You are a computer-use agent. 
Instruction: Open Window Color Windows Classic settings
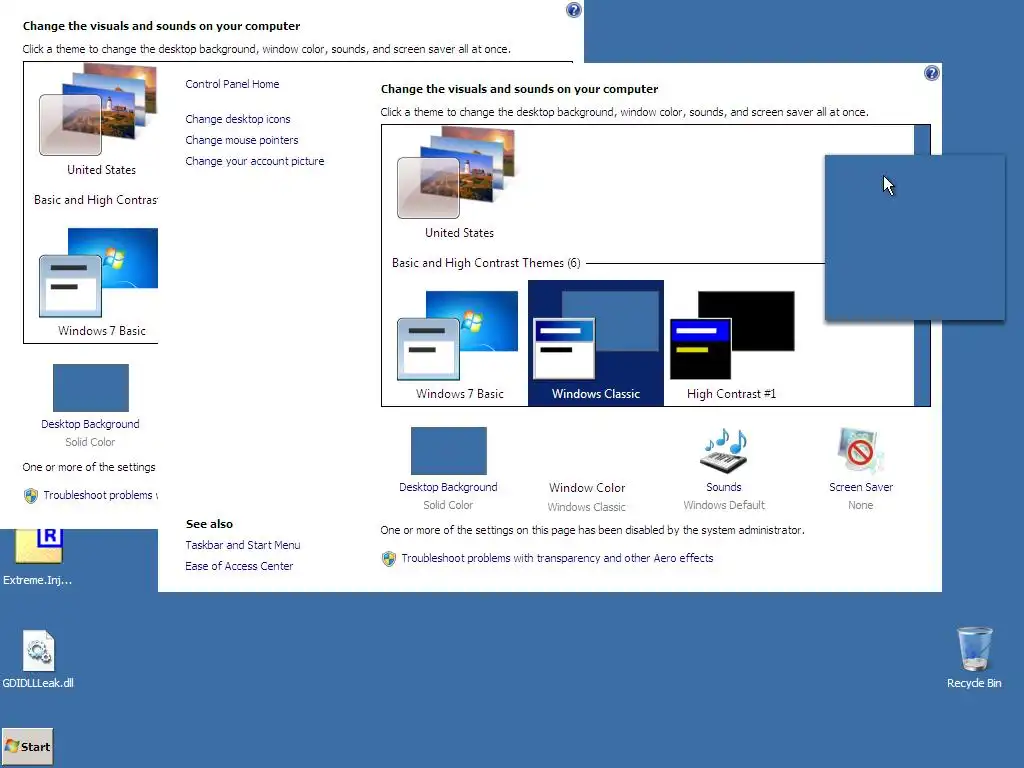[586, 496]
